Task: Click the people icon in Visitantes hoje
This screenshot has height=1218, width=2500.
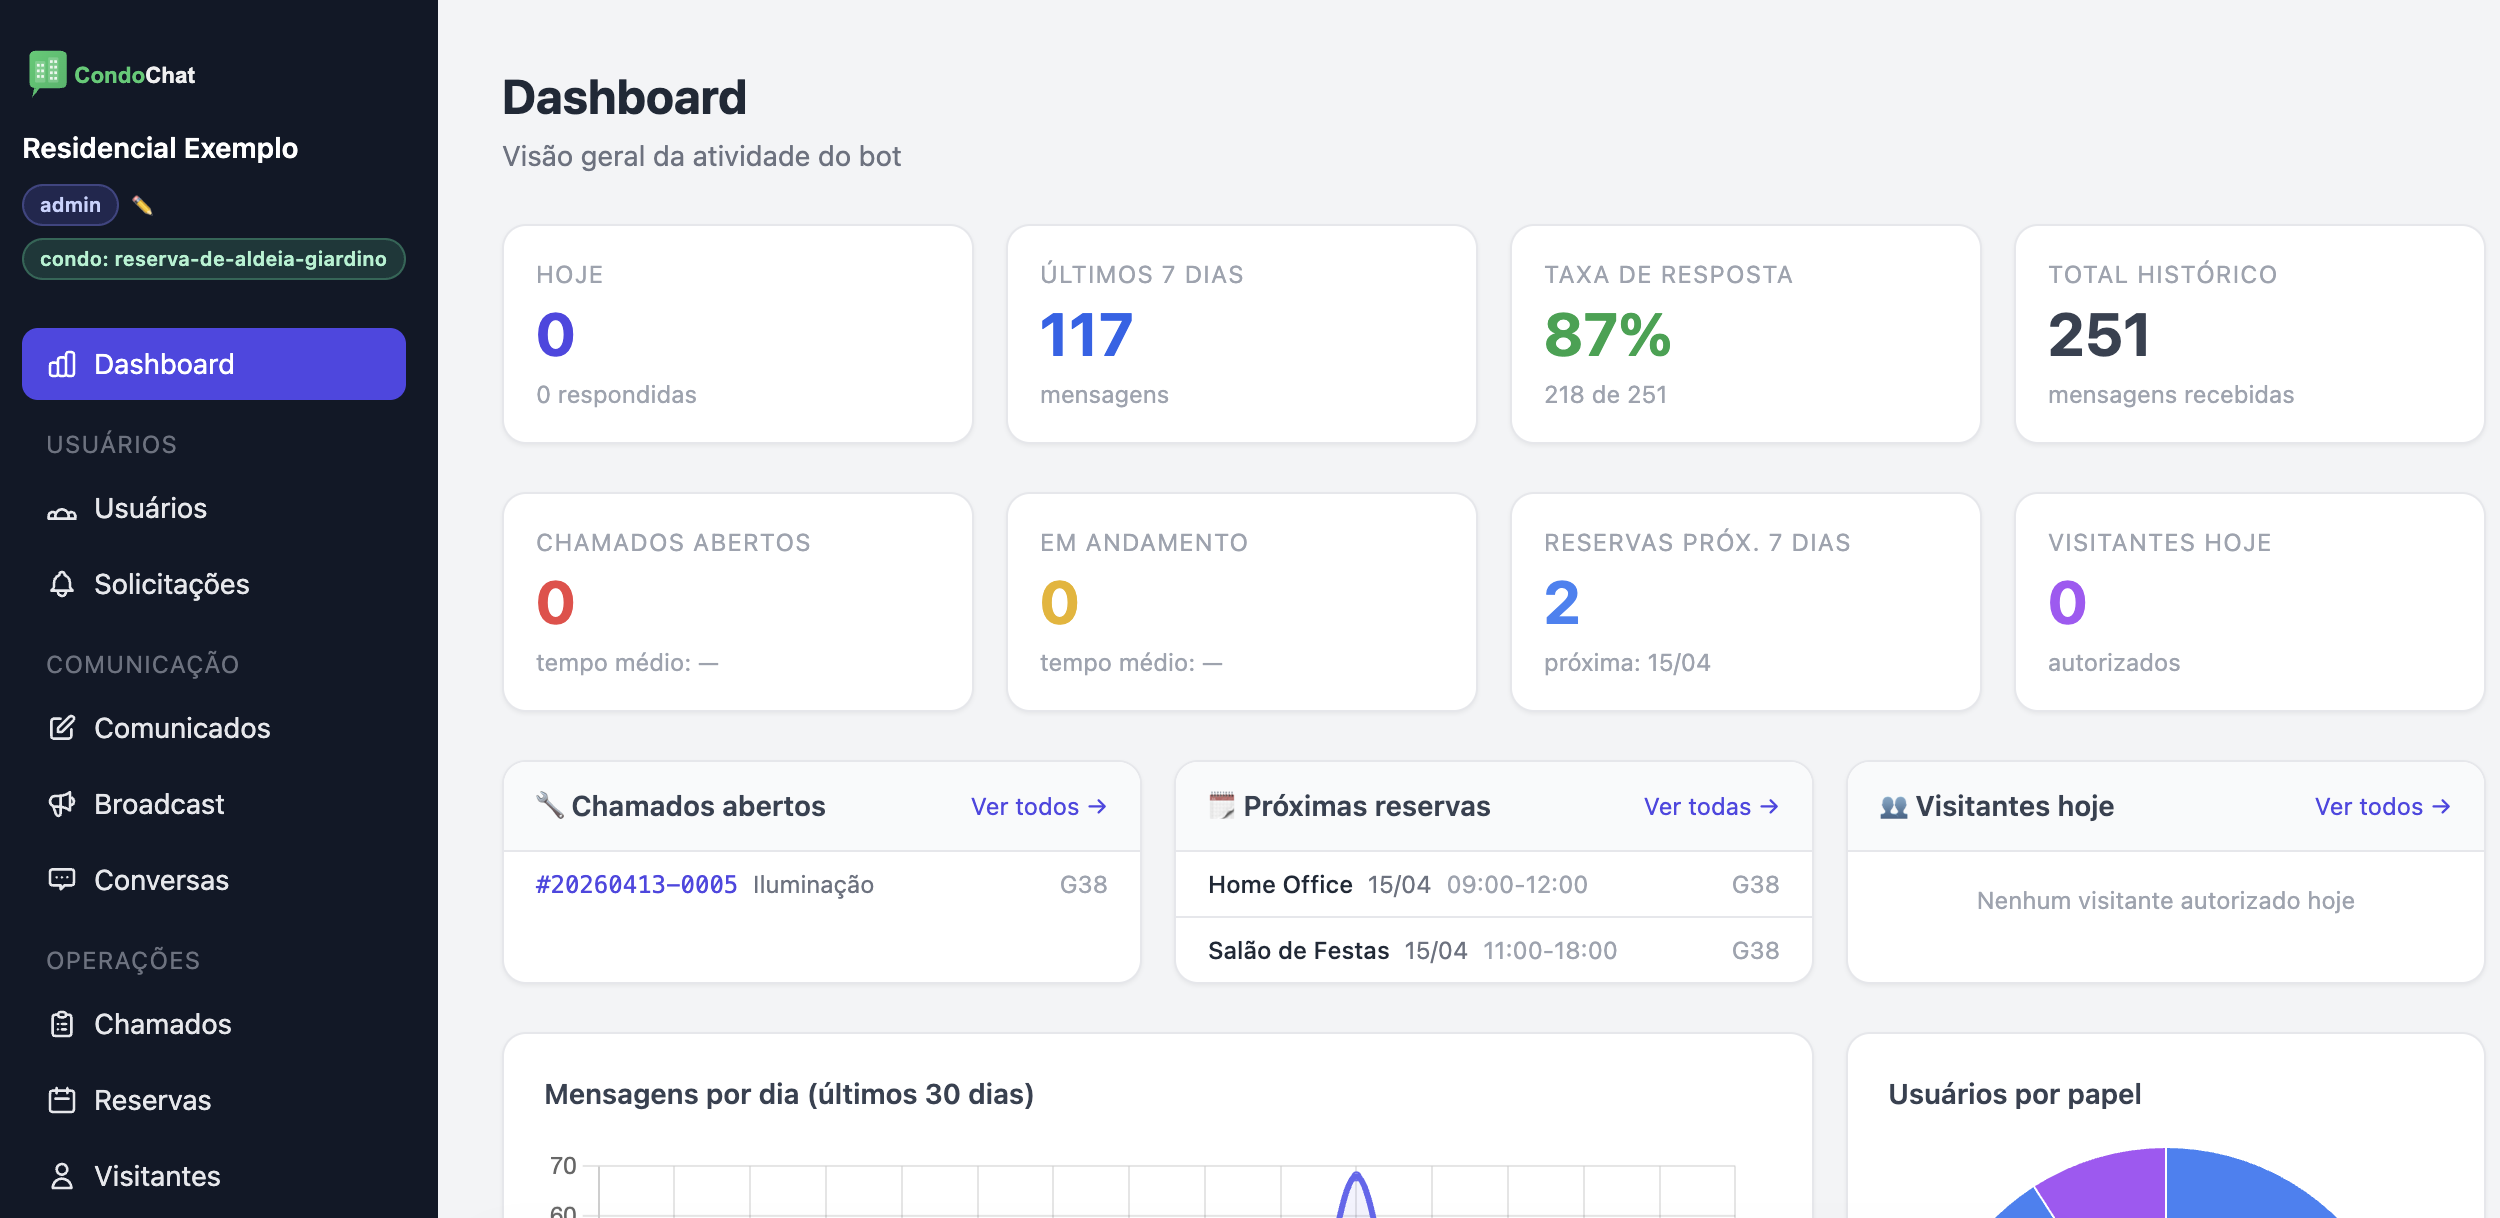Action: point(1894,806)
